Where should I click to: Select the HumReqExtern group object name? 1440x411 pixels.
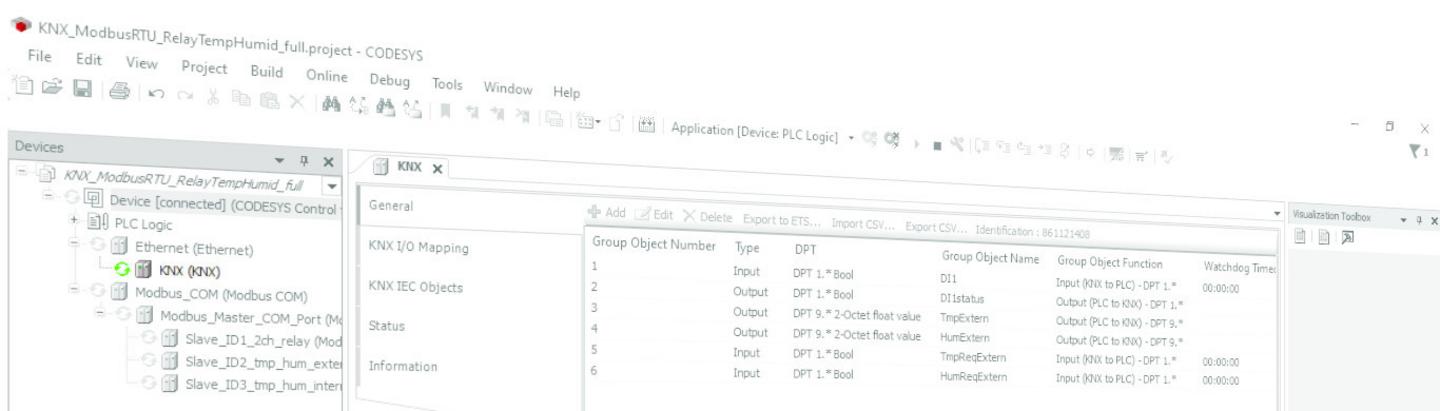974,378
